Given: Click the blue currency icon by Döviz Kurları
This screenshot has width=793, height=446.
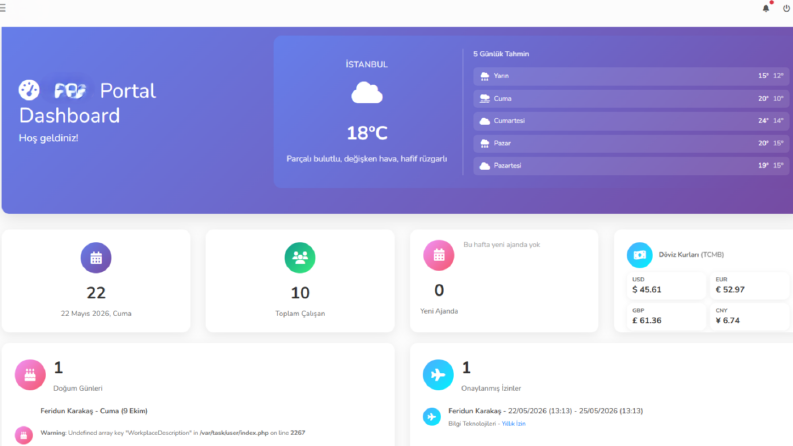Looking at the screenshot, I should click(639, 255).
